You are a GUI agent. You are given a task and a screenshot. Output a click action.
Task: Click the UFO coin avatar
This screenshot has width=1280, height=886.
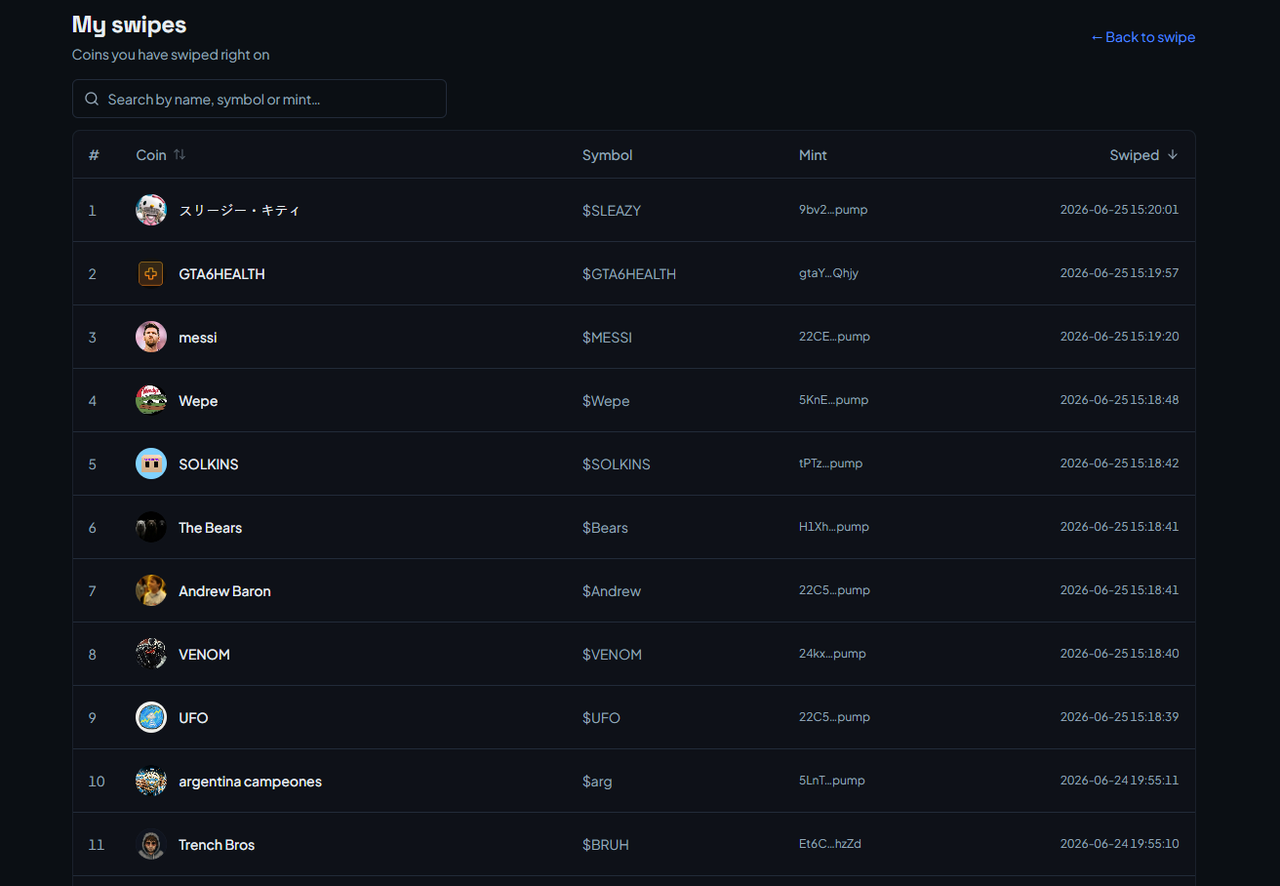tap(151, 717)
